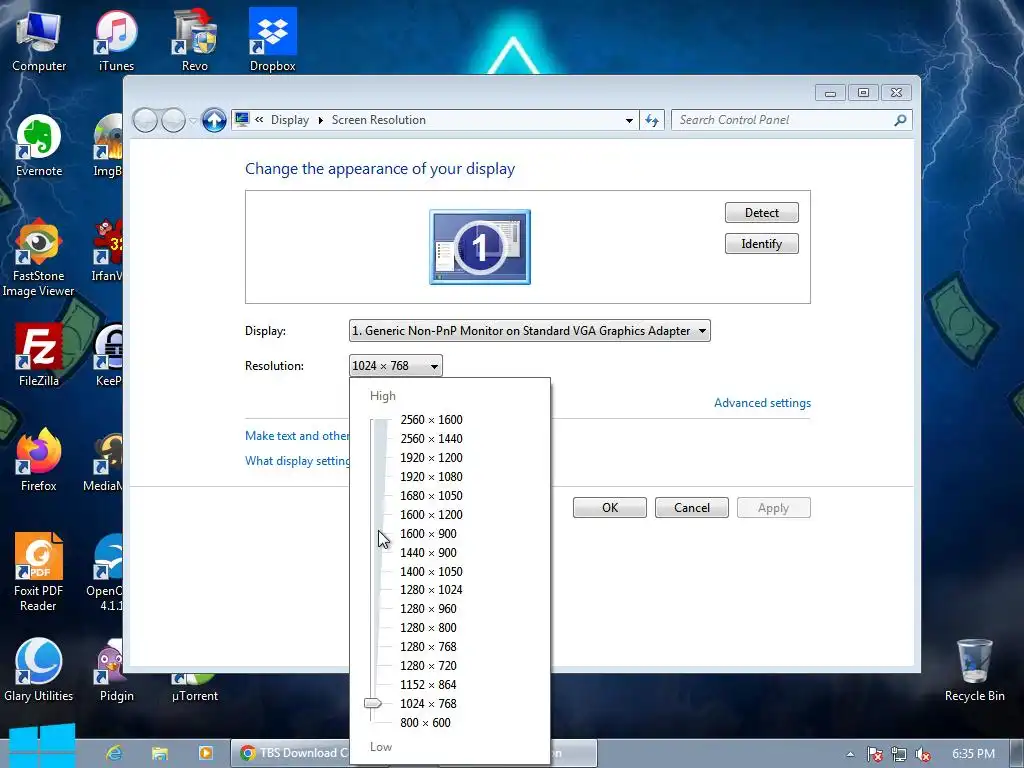The image size is (1024, 768).
Task: Choose 1920 × 1200 resolution
Action: (x=431, y=458)
